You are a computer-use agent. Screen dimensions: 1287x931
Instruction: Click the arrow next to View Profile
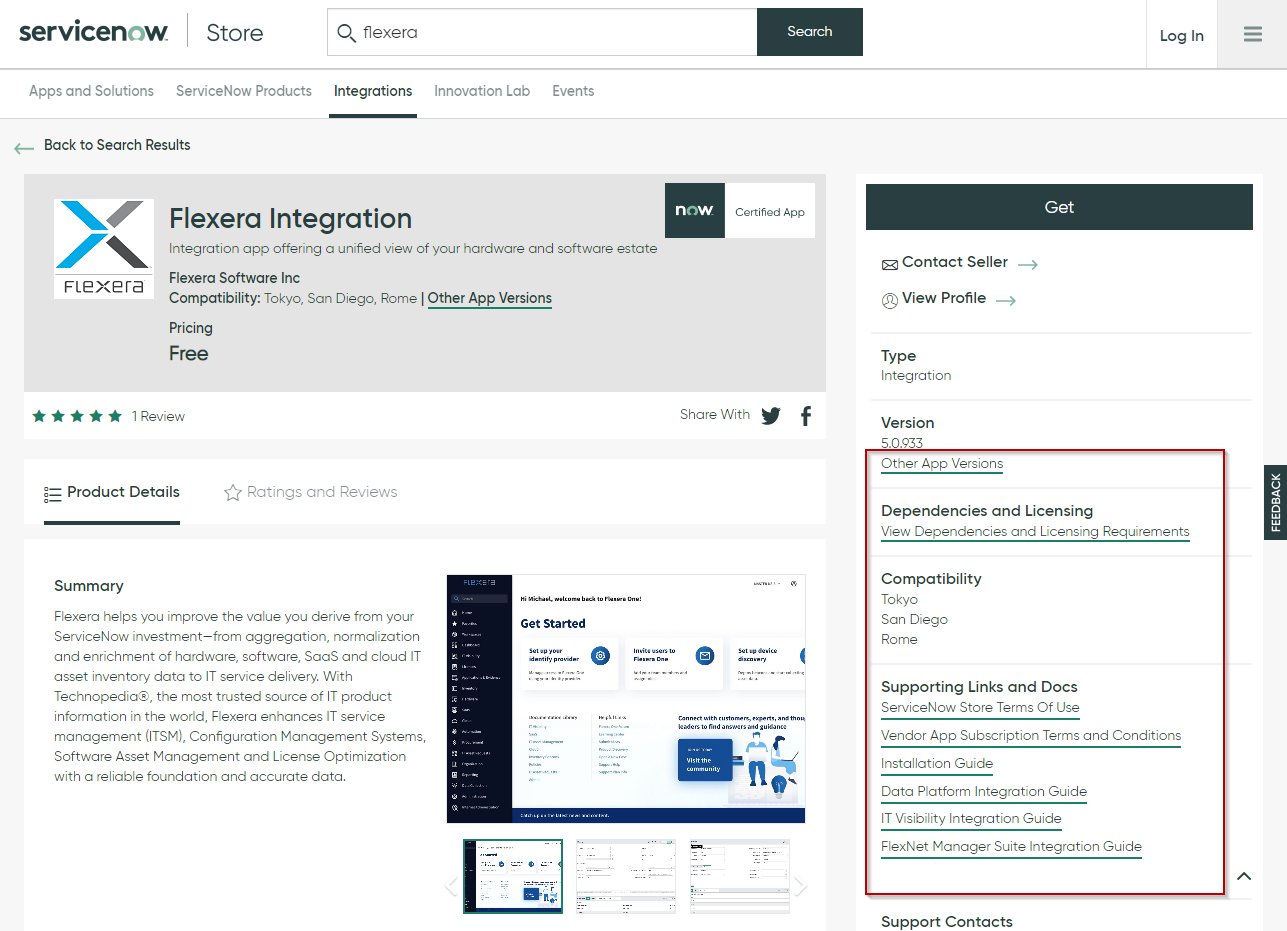coord(1006,300)
